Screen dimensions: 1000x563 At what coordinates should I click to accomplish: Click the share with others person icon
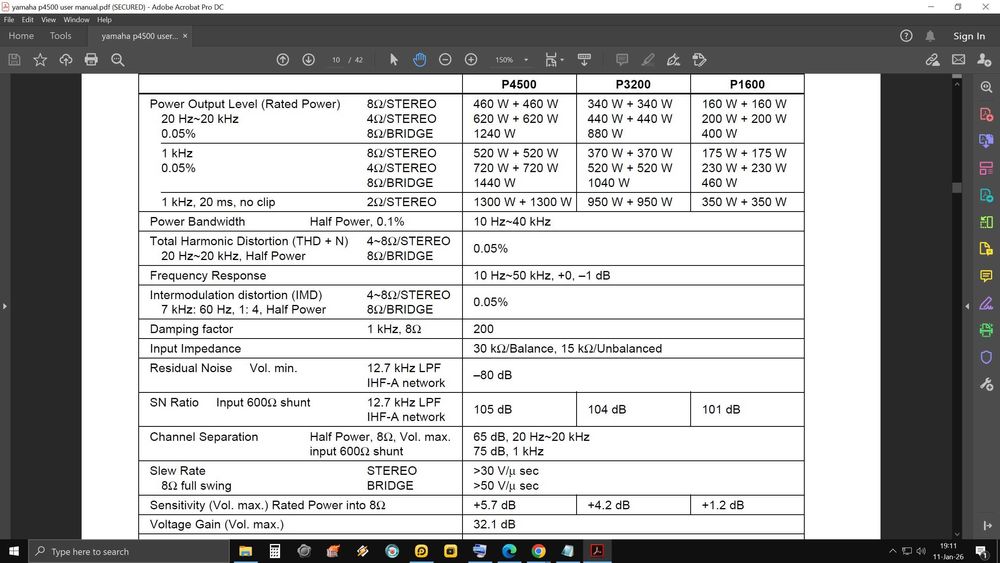(984, 60)
